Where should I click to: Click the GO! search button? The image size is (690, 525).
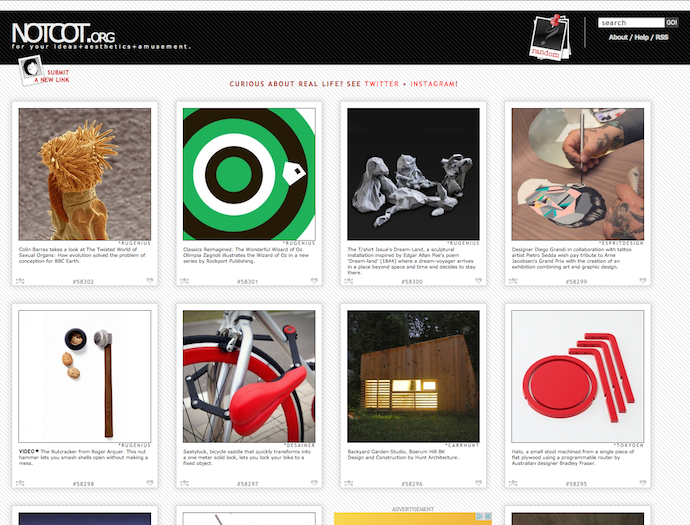point(672,22)
